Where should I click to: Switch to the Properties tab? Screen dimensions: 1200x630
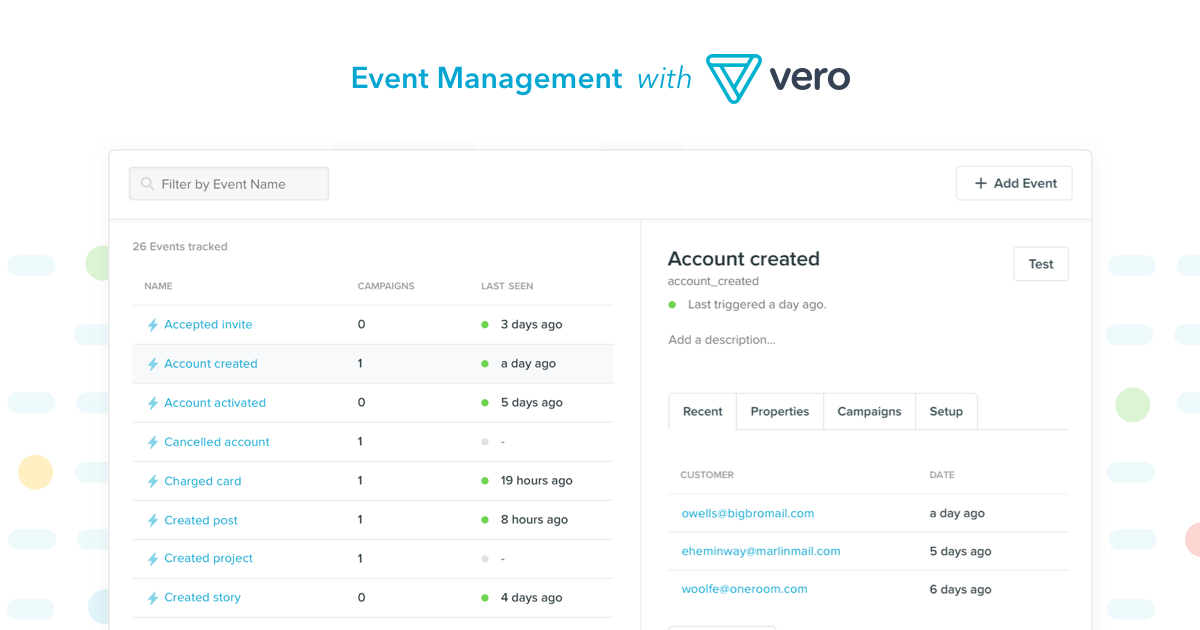779,412
